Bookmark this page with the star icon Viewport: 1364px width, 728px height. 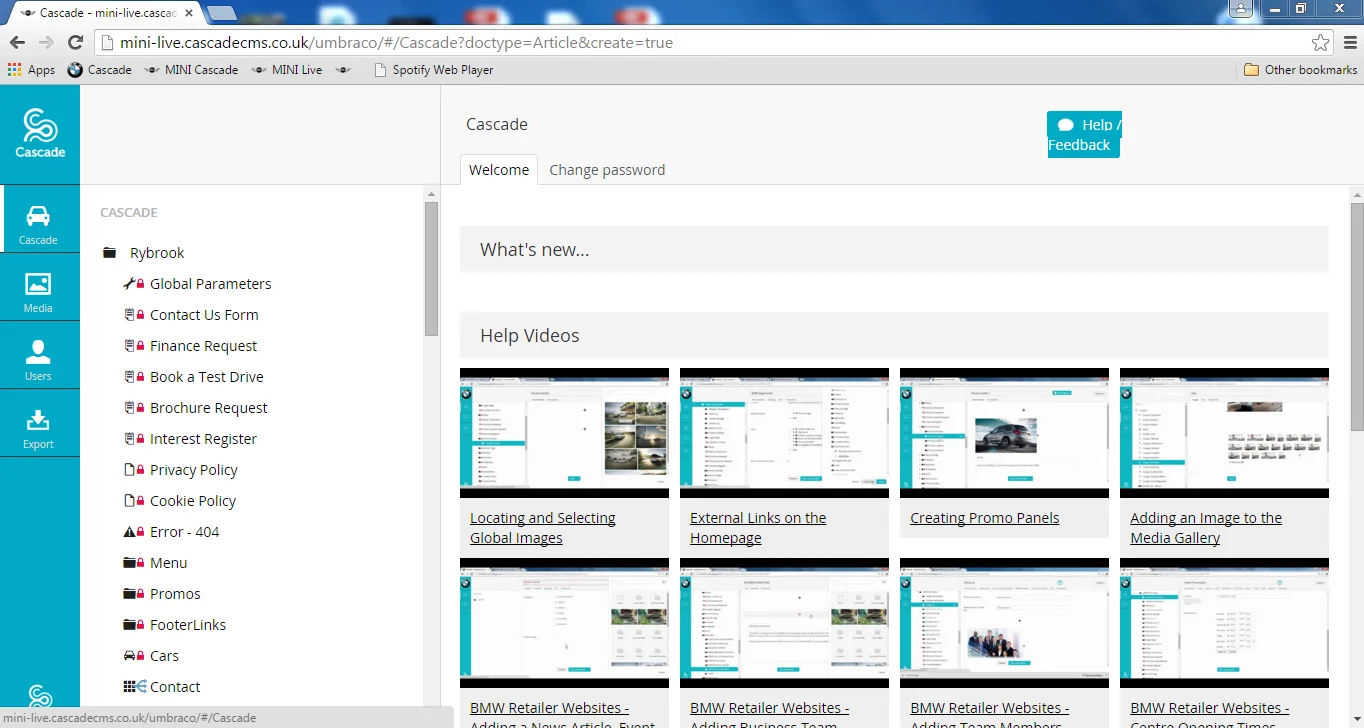pyautogui.click(x=1320, y=43)
